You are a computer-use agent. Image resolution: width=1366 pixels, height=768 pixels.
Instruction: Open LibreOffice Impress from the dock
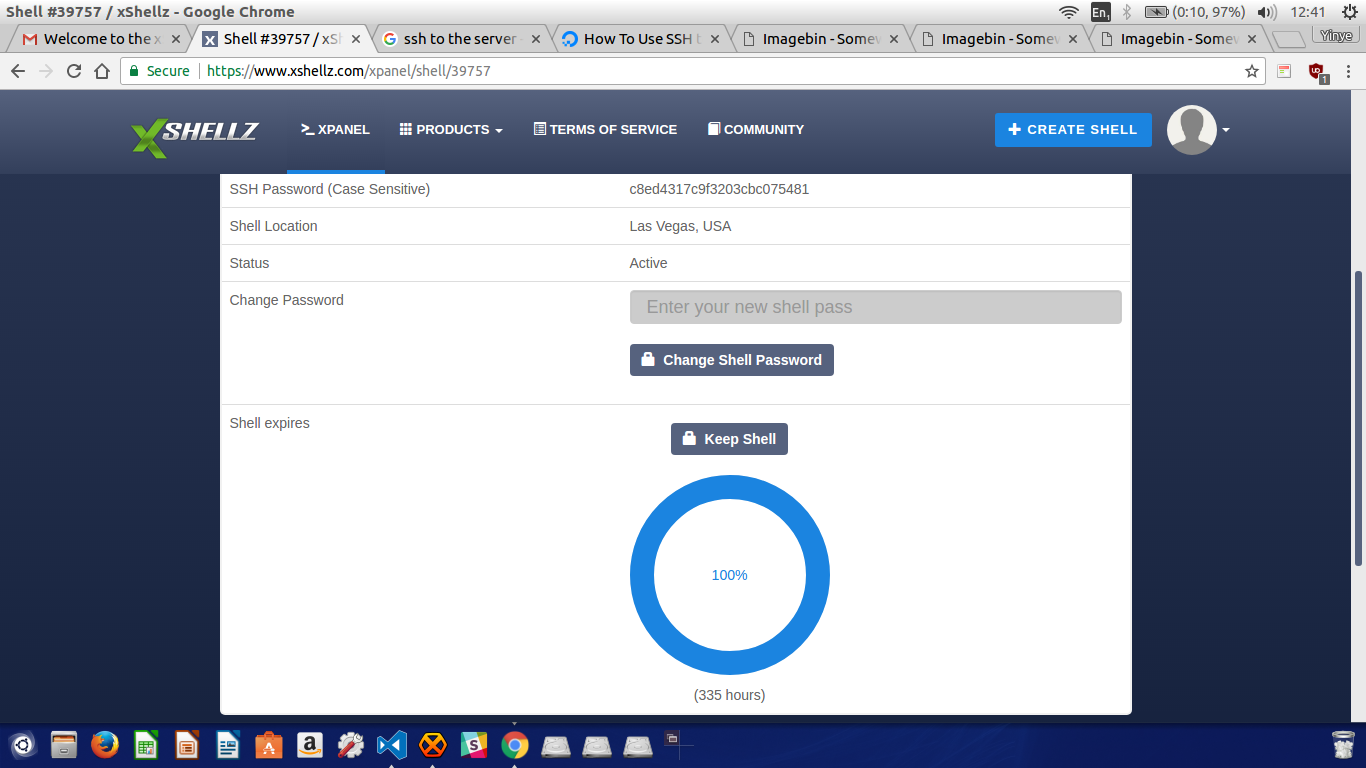[187, 745]
